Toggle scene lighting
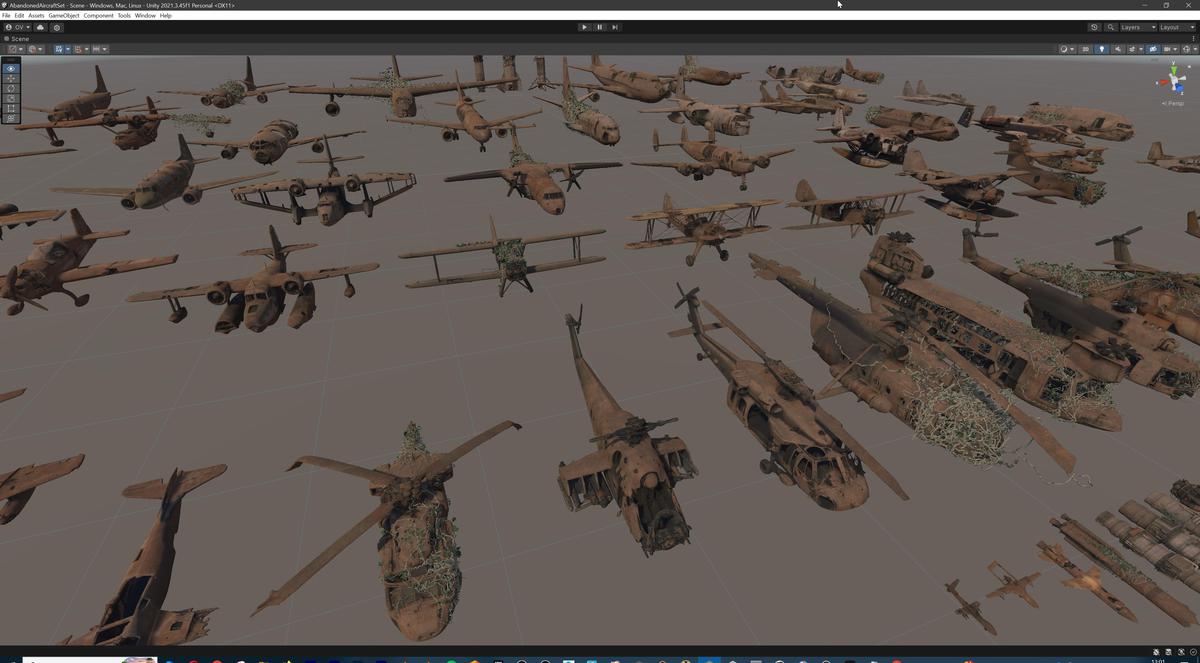The image size is (1200, 663). [x=1102, y=49]
